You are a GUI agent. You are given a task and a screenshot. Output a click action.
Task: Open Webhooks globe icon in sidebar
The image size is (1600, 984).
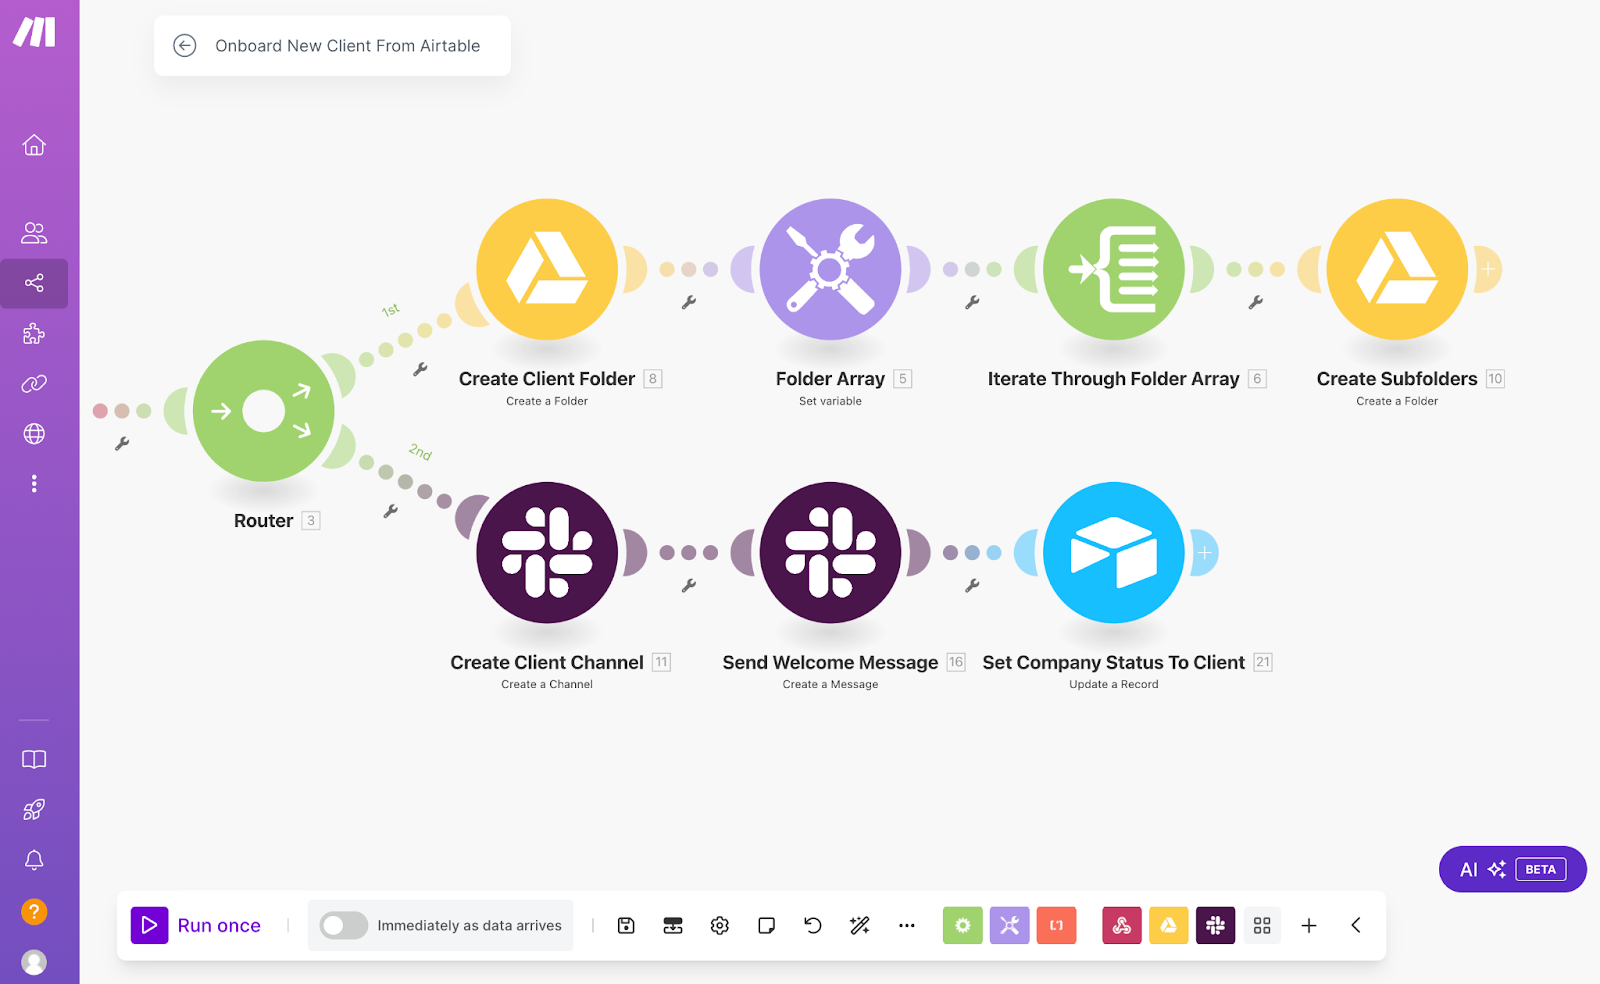coord(34,434)
